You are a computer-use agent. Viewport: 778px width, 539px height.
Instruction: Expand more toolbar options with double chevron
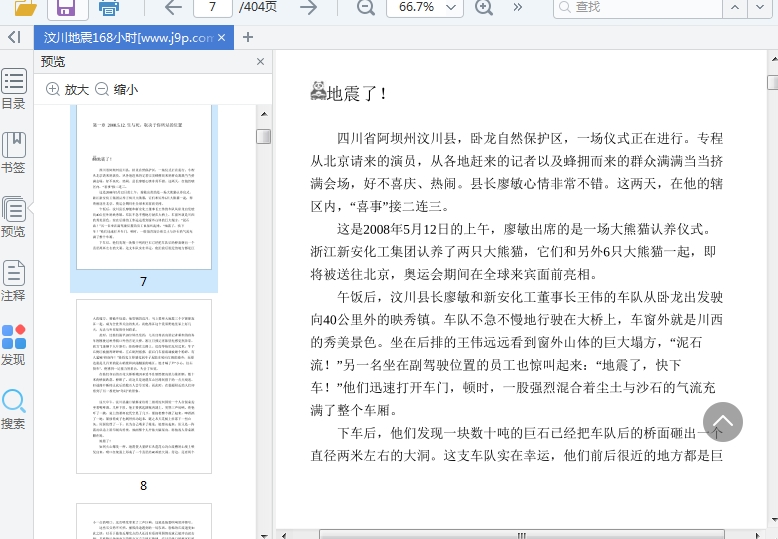517,7
